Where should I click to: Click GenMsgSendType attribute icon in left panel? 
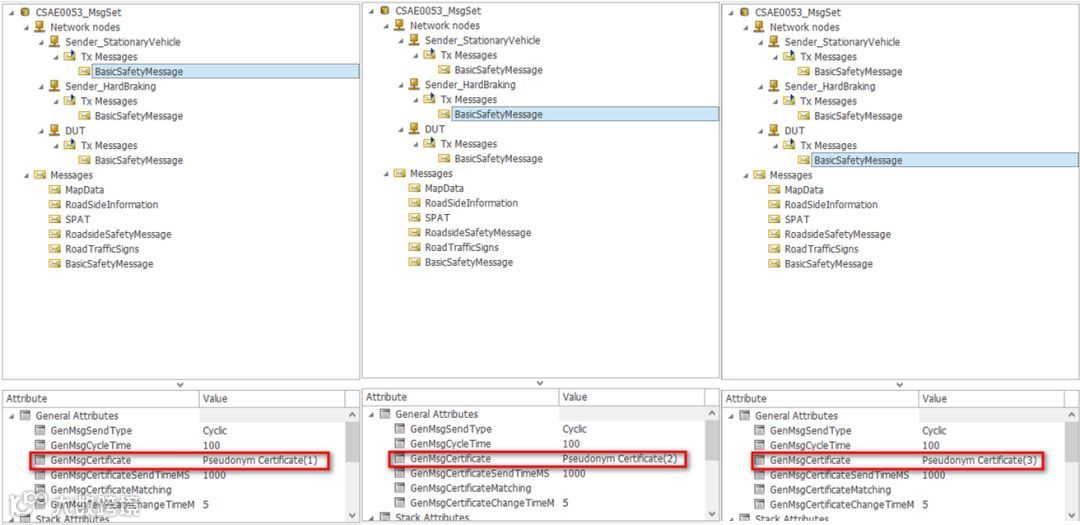40,431
